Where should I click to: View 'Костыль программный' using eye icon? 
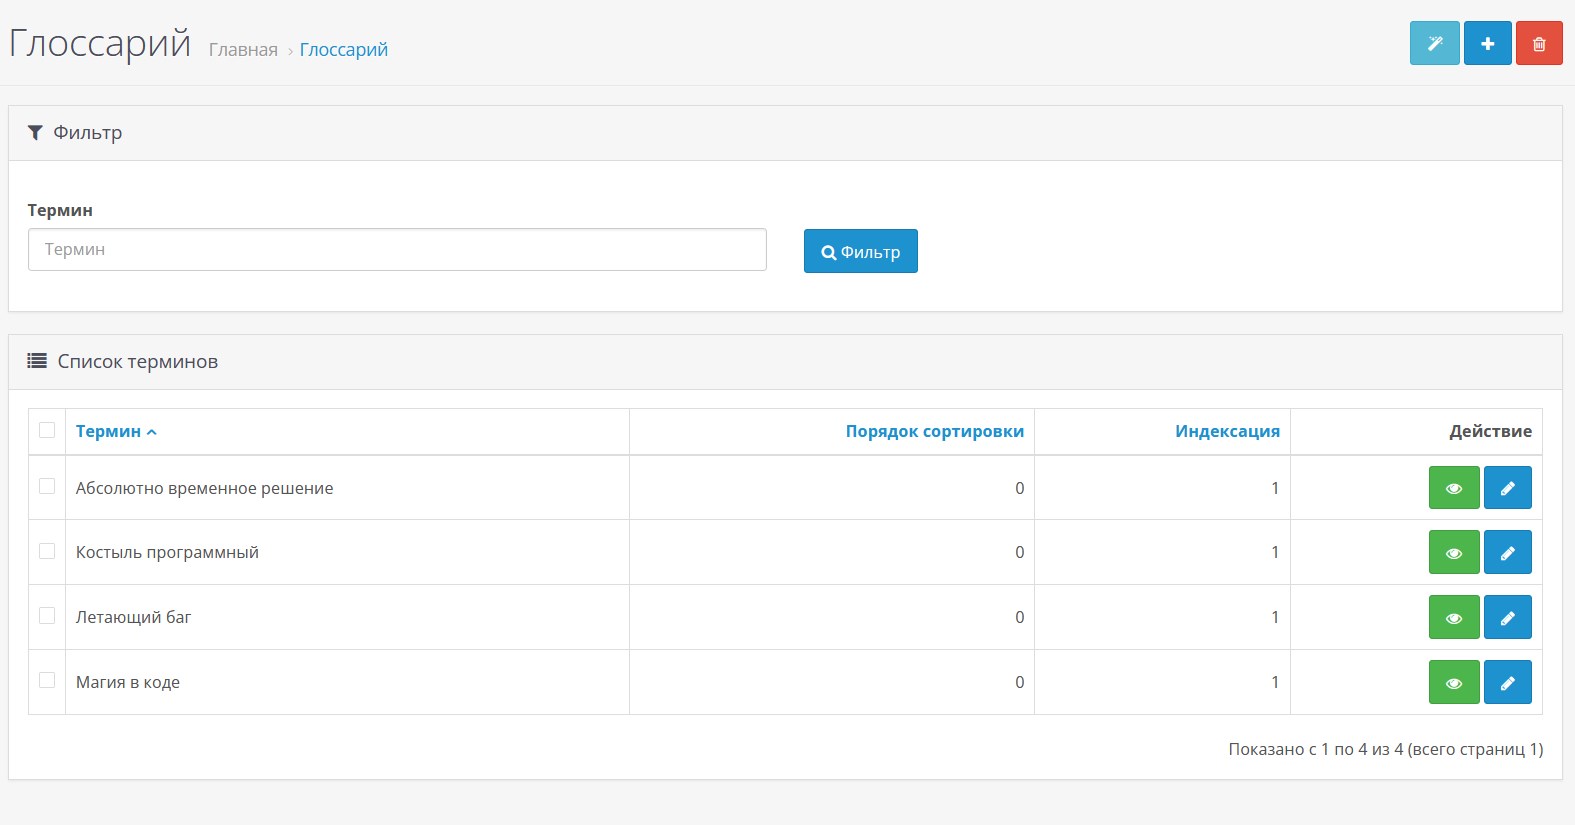pos(1454,553)
